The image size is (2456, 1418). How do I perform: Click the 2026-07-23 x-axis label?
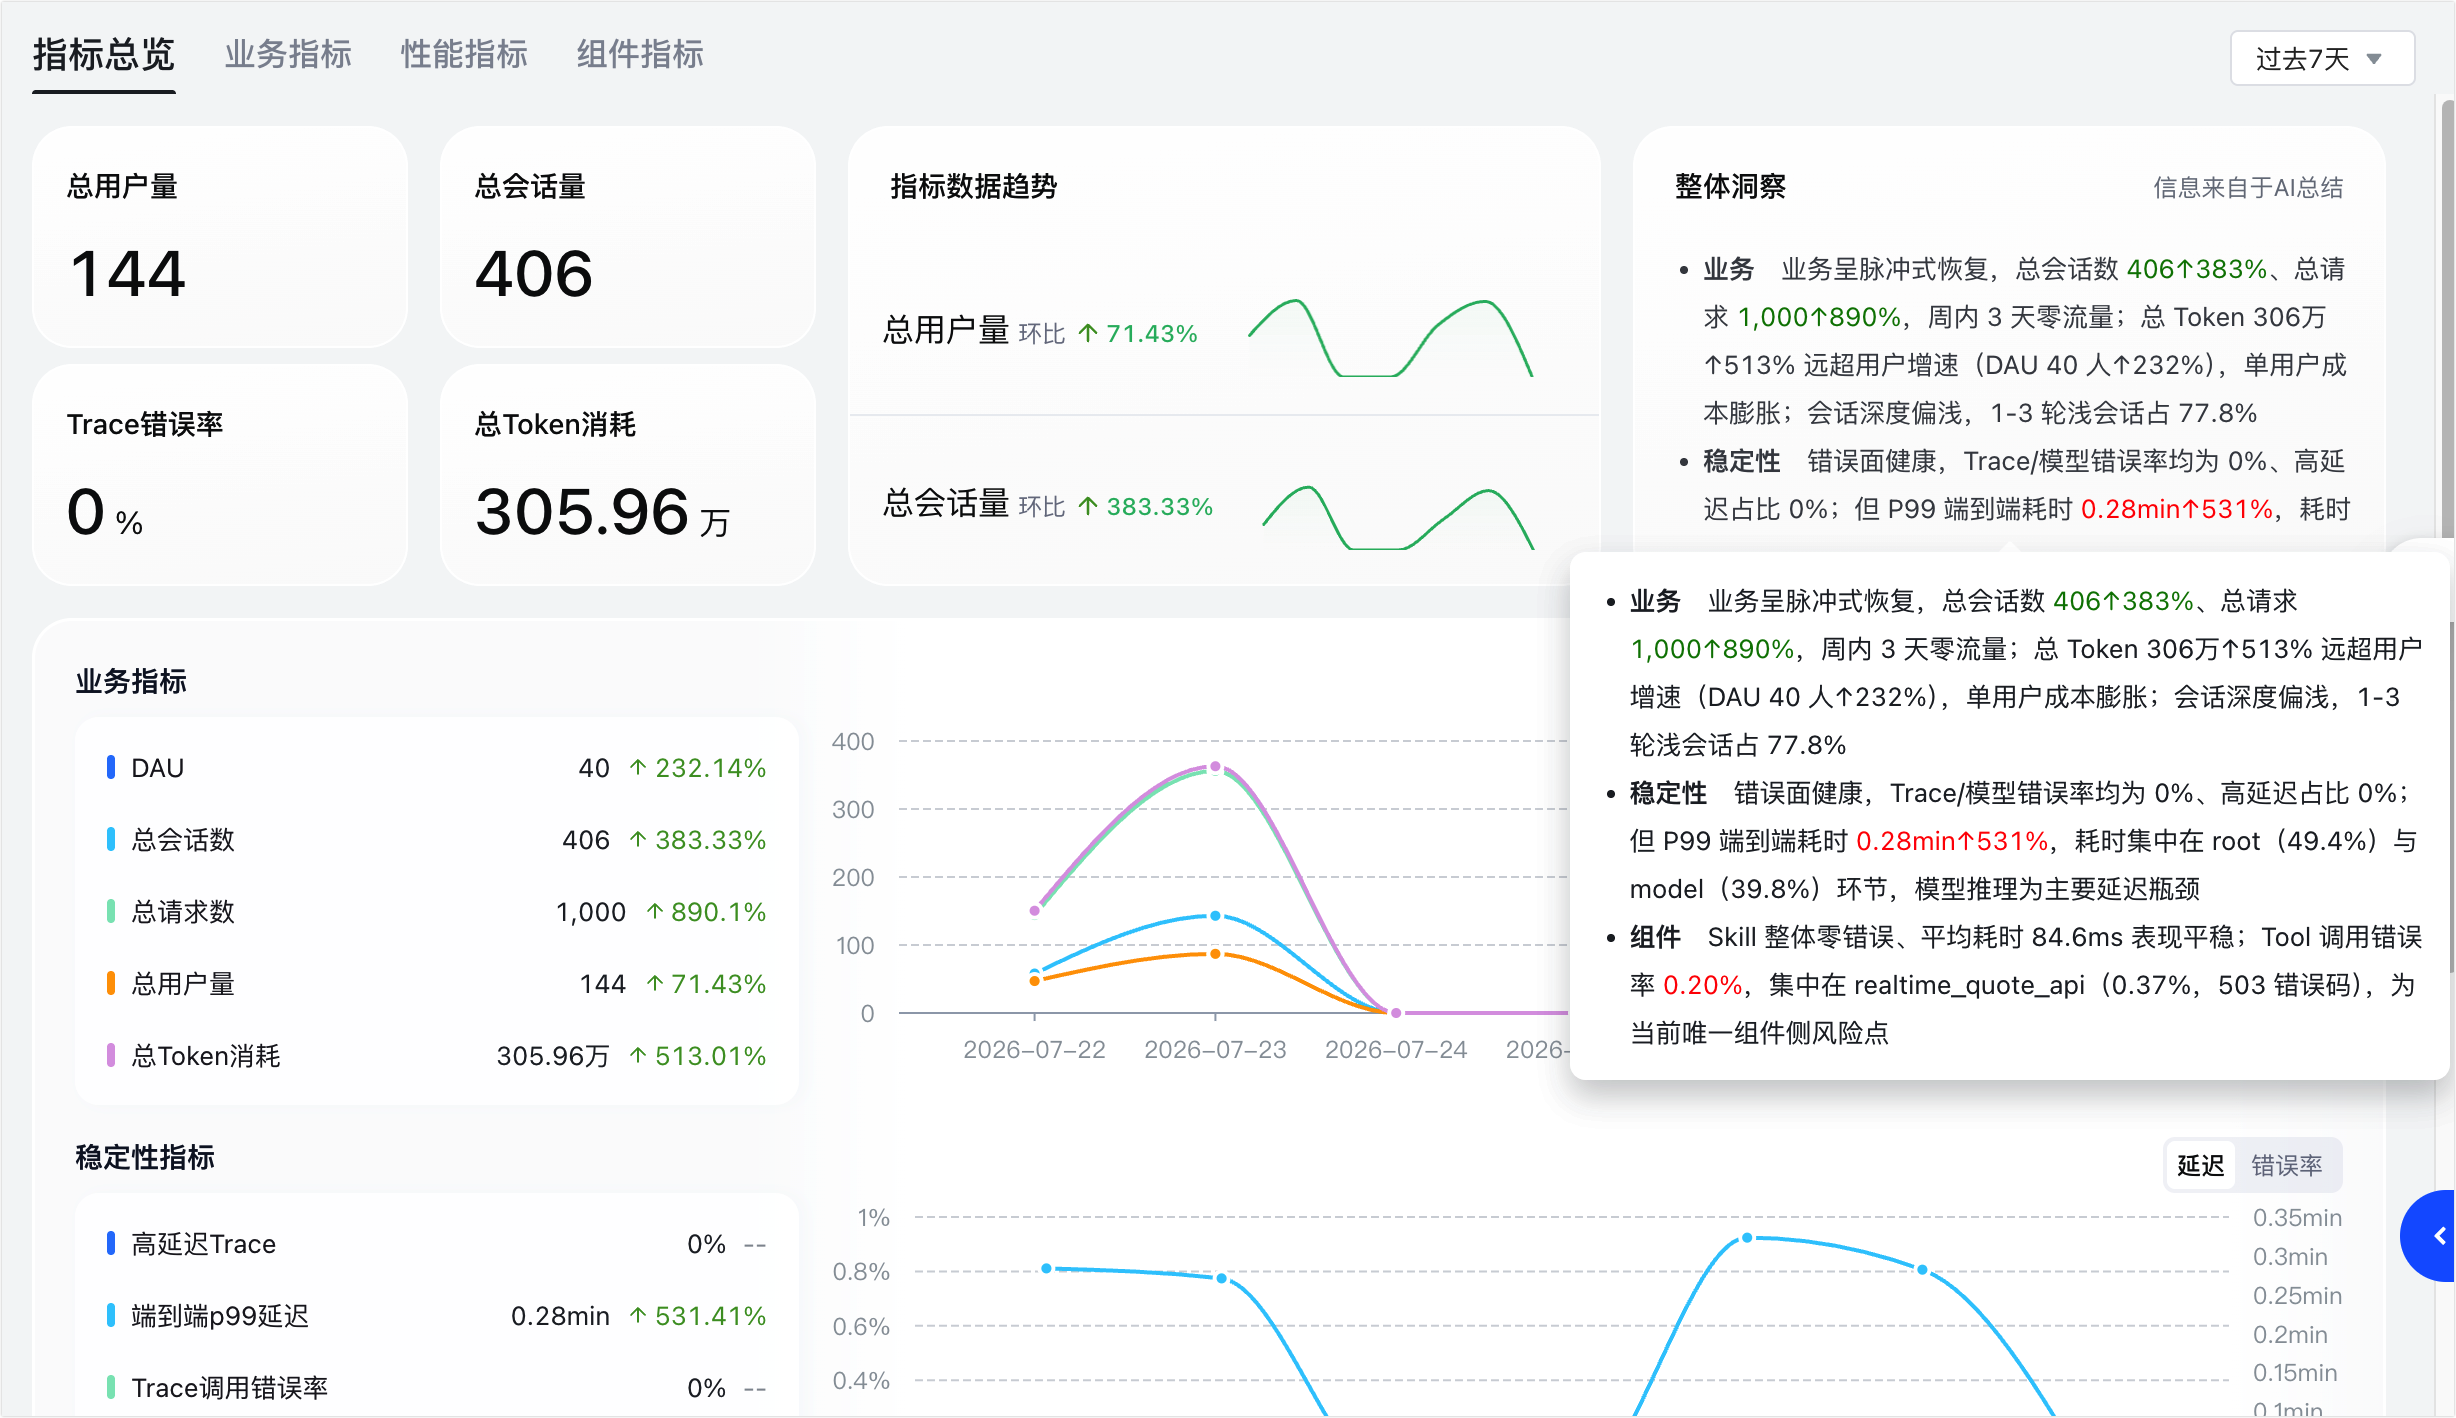point(1215,1050)
